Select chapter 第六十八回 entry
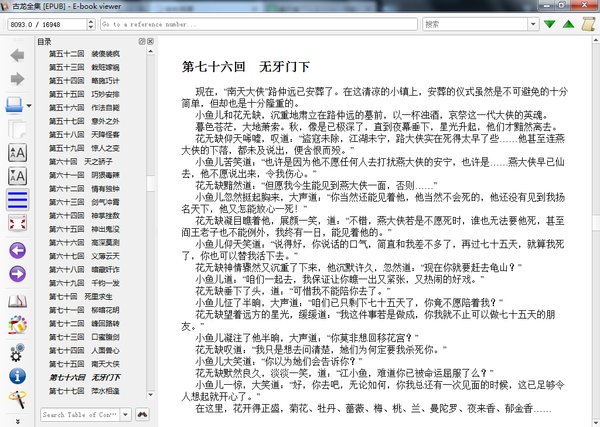600x427 pixels. point(84,270)
